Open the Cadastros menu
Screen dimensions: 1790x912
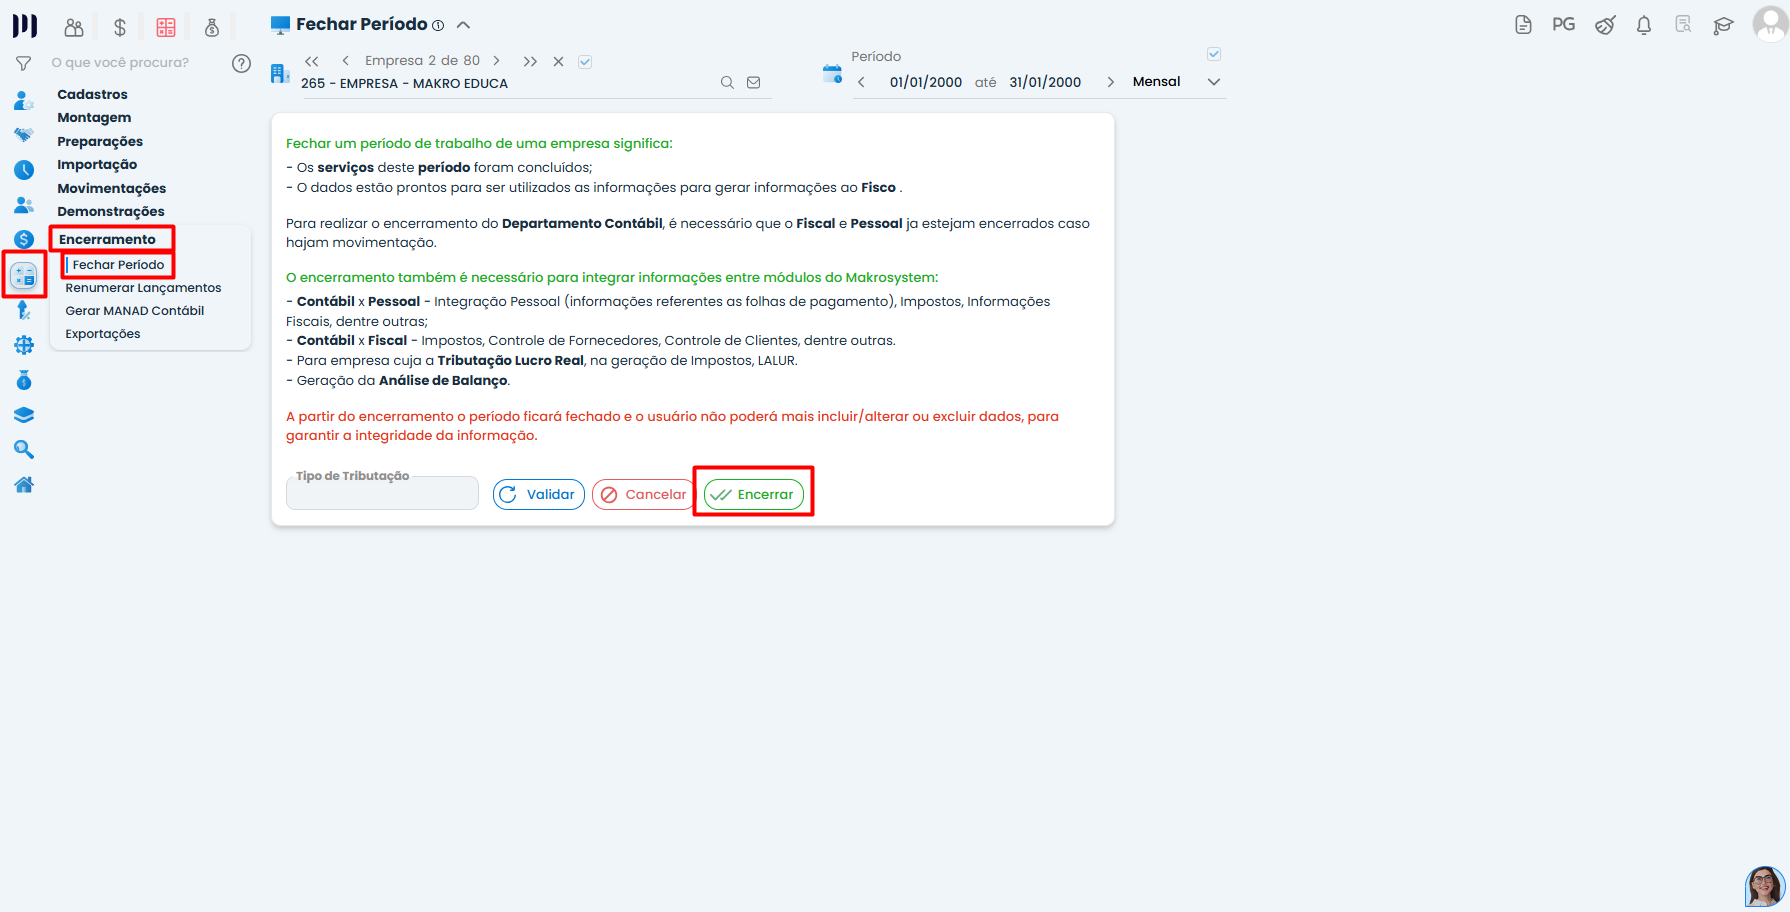coord(93,94)
